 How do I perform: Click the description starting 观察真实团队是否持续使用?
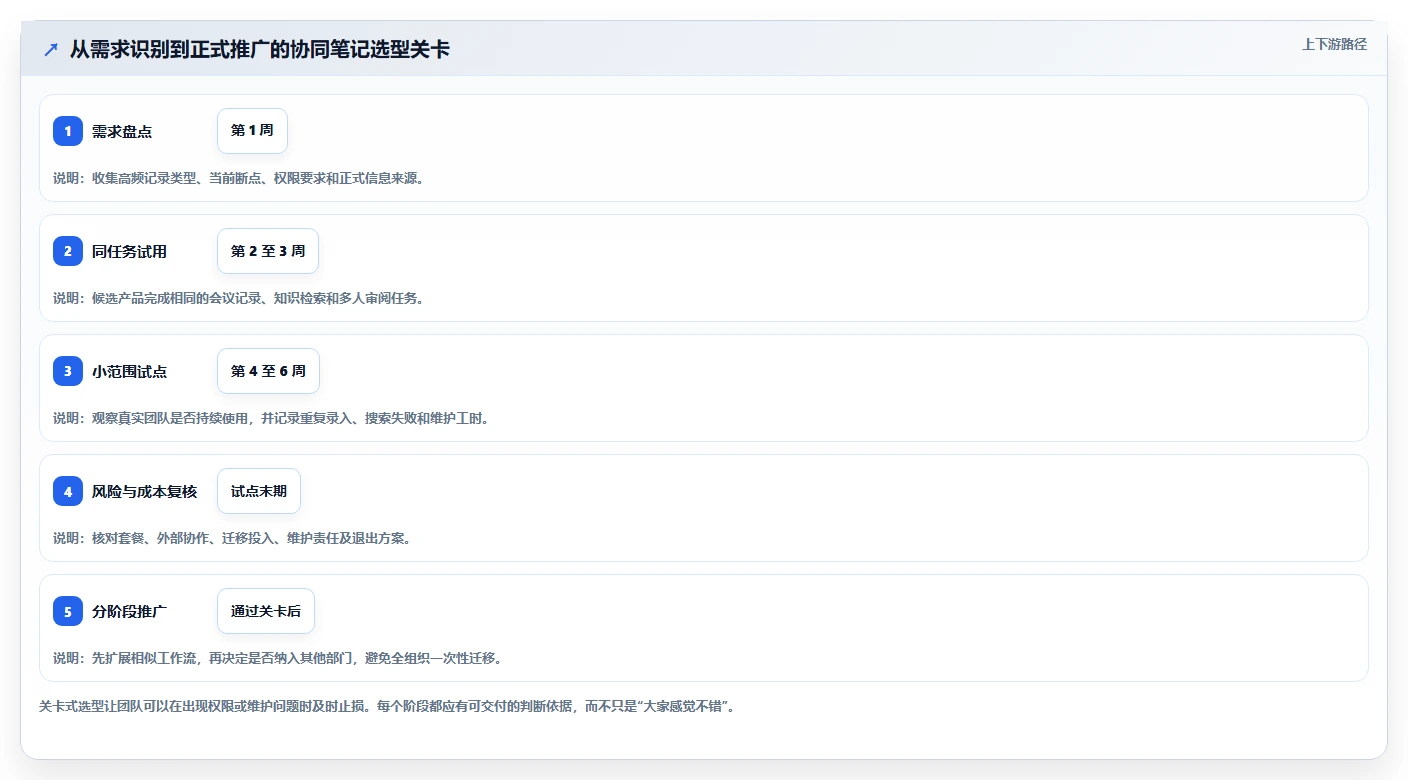271,418
